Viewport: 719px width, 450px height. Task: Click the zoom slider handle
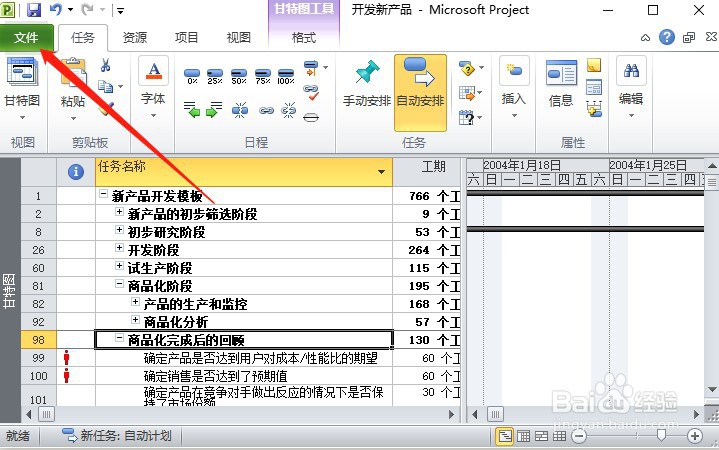point(661,435)
